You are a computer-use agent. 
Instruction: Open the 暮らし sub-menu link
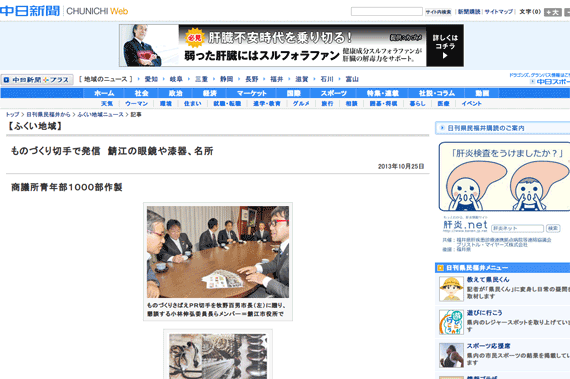[417, 104]
